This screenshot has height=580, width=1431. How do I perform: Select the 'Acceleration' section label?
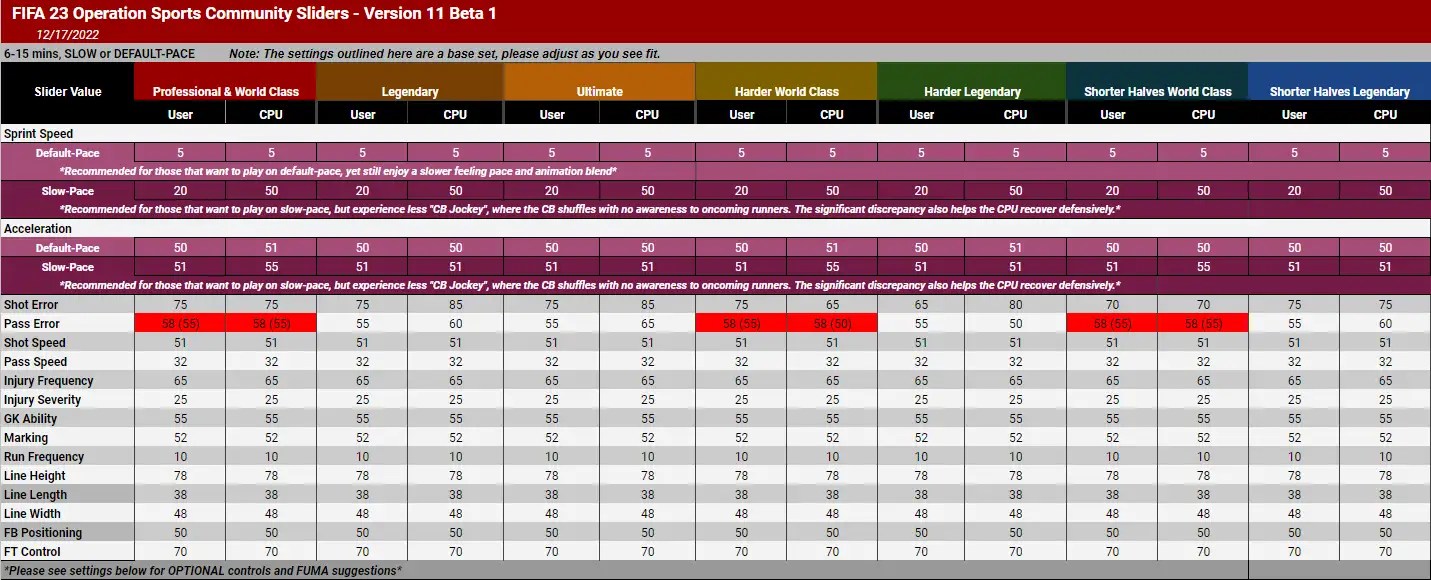click(38, 229)
